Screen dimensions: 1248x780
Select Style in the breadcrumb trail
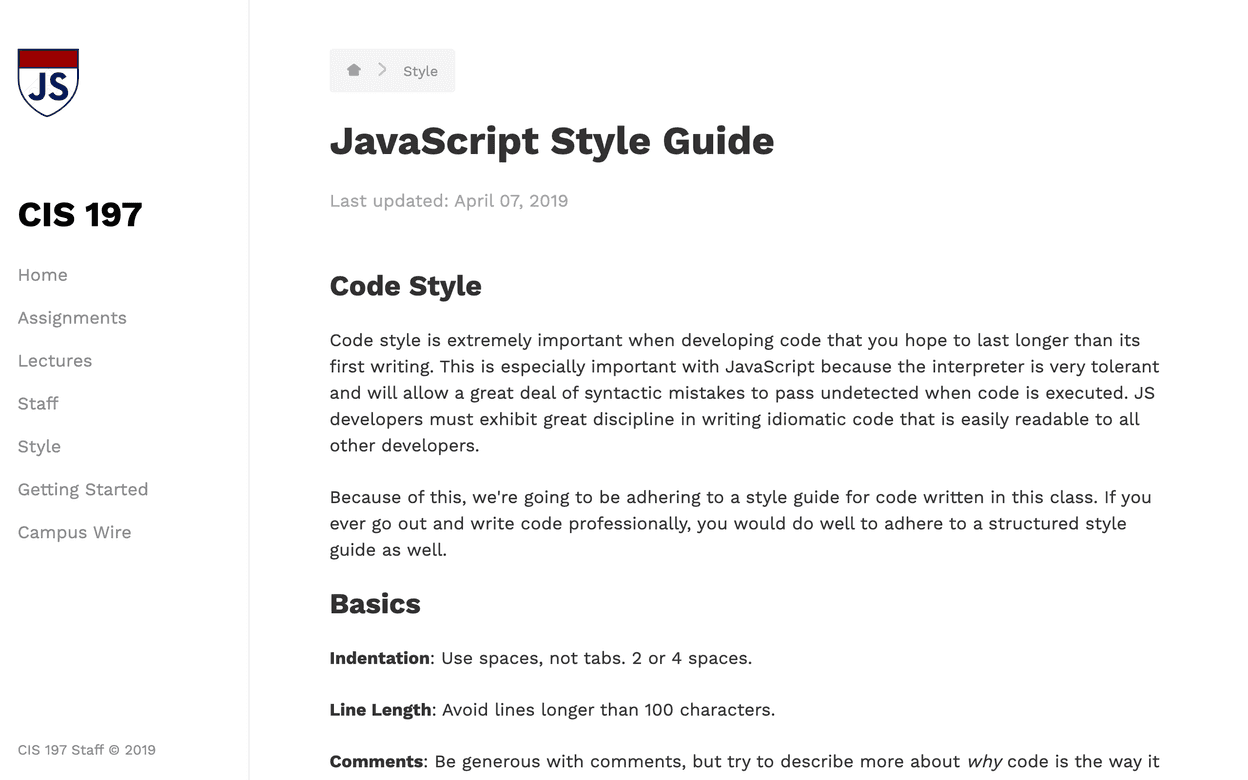coord(420,72)
